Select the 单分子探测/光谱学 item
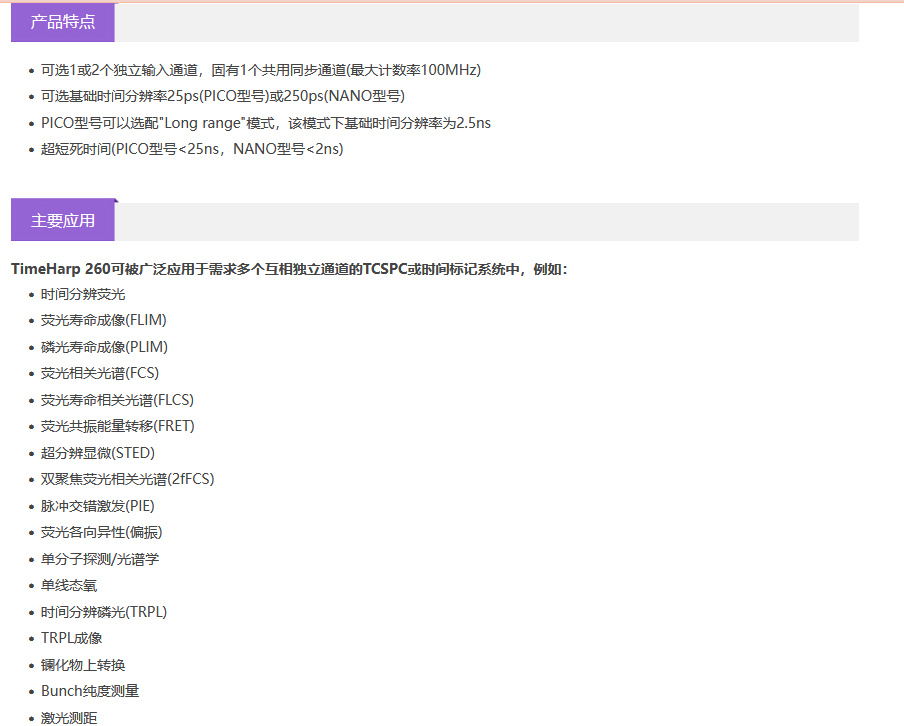The width and height of the screenshot is (904, 726). pyautogui.click(x=100, y=559)
